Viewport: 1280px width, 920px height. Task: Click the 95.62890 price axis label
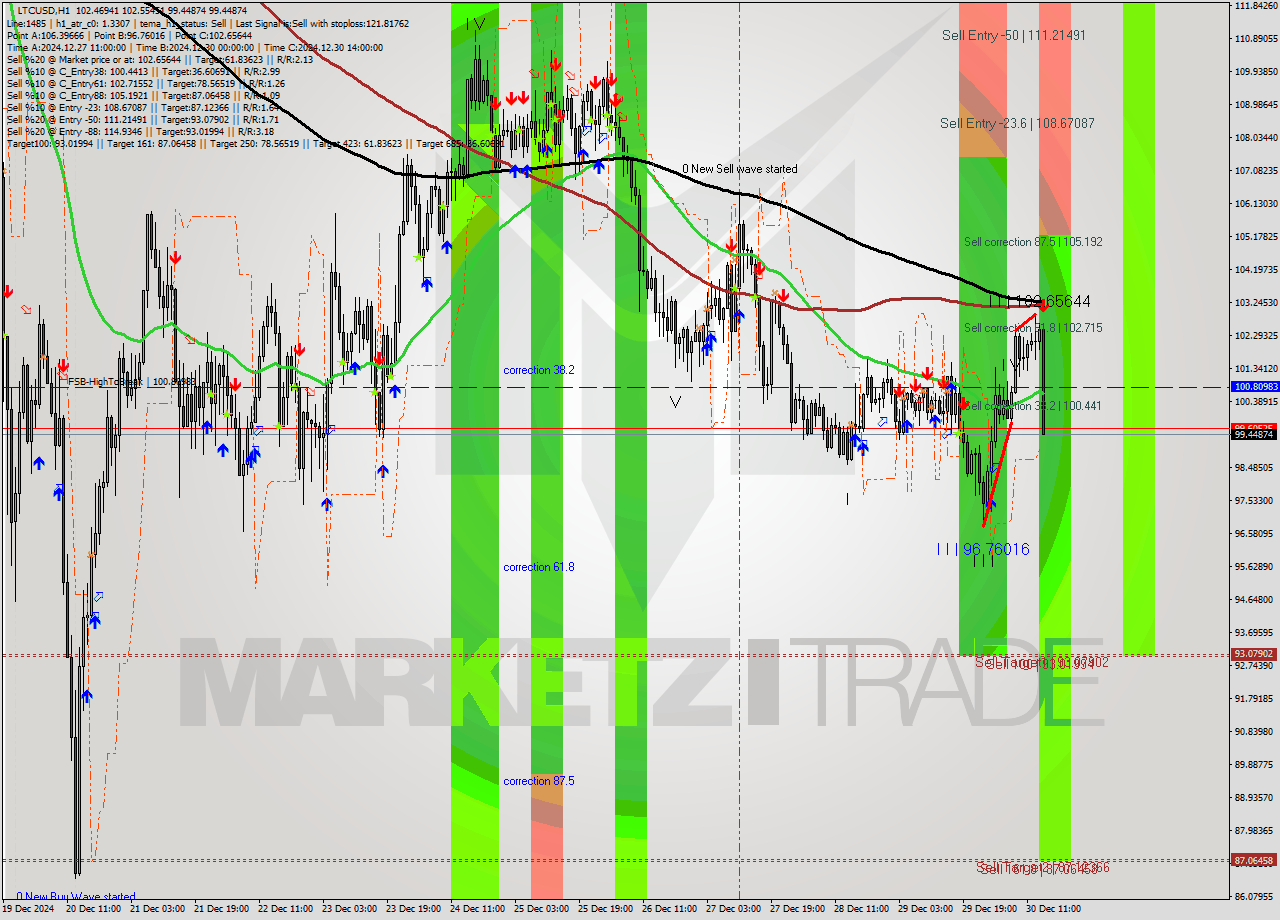[1256, 567]
